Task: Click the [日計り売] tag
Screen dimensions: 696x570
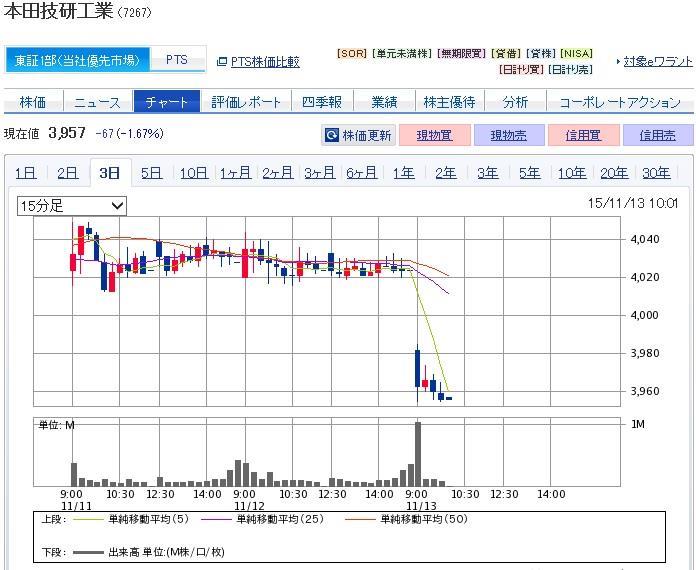Action: pyautogui.click(x=570, y=70)
